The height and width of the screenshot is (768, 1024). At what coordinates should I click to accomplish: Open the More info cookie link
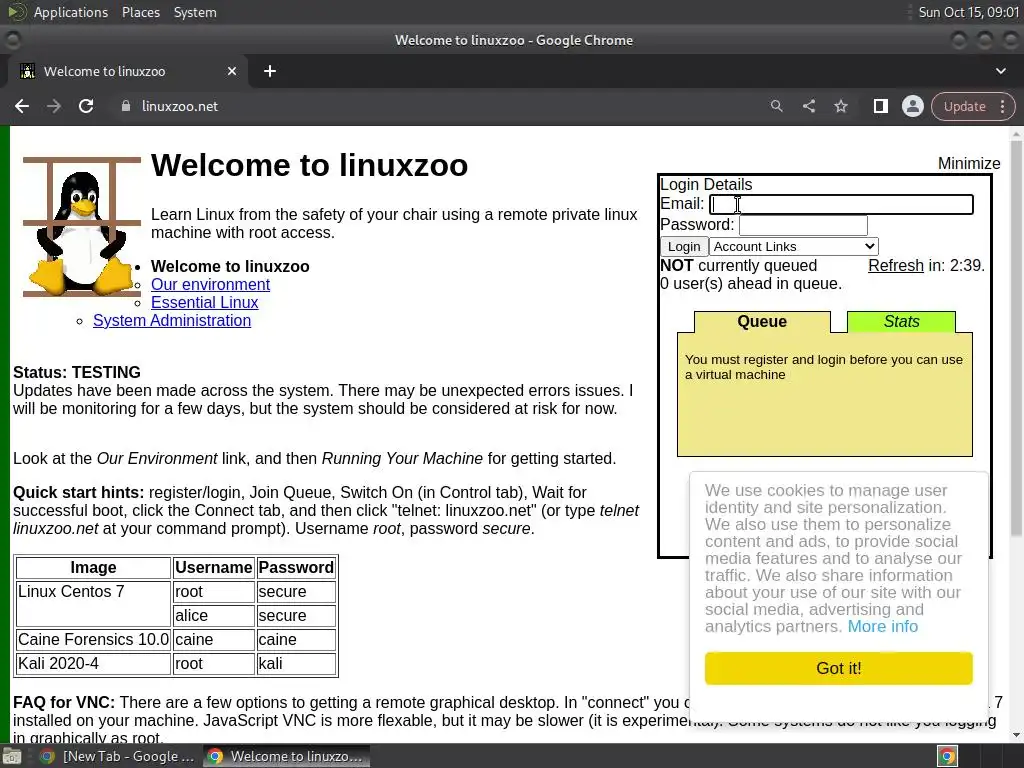[883, 627]
